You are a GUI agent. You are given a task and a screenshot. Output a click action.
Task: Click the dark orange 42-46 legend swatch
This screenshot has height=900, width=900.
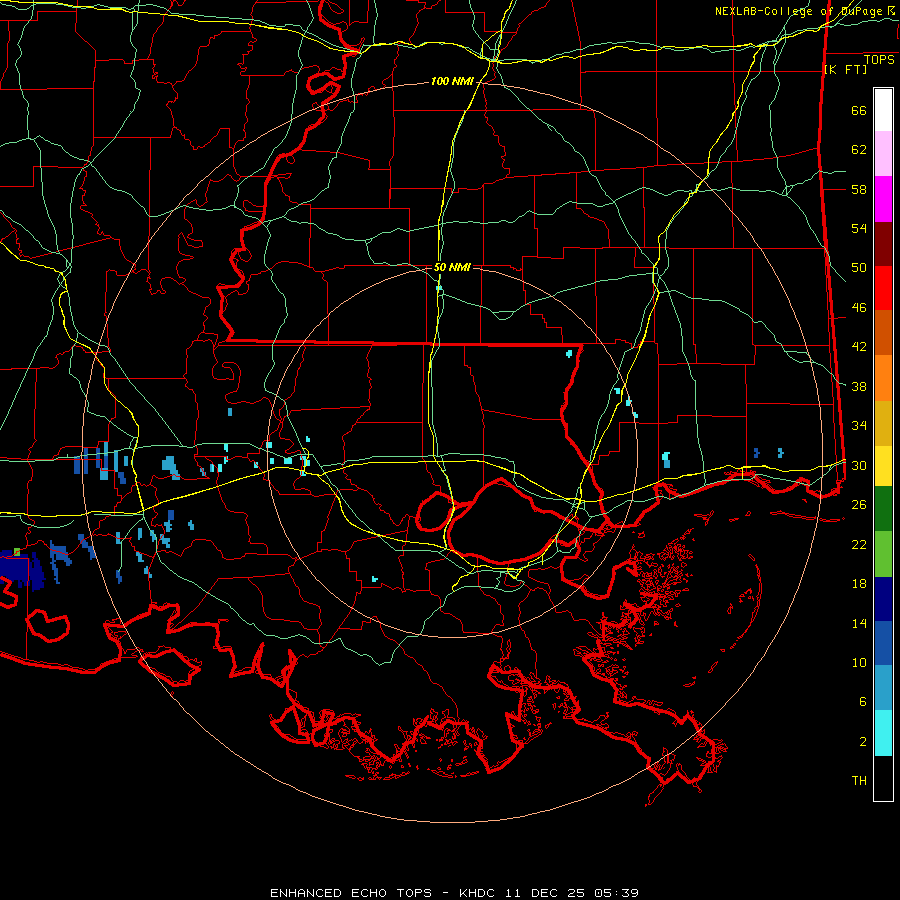tap(883, 332)
